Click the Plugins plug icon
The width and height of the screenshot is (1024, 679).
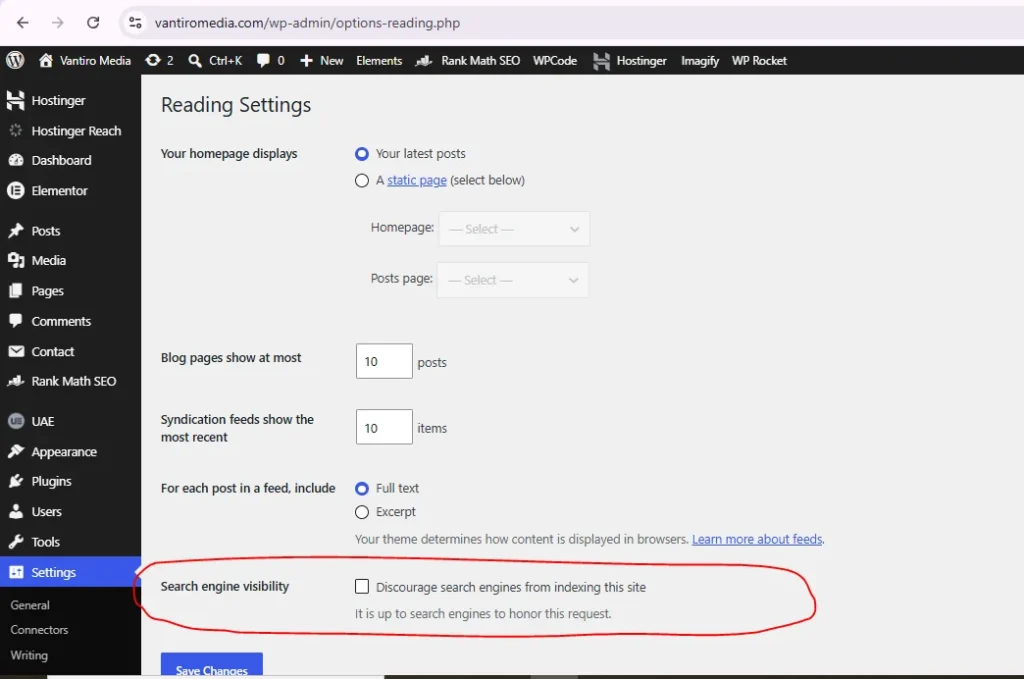click(x=16, y=481)
